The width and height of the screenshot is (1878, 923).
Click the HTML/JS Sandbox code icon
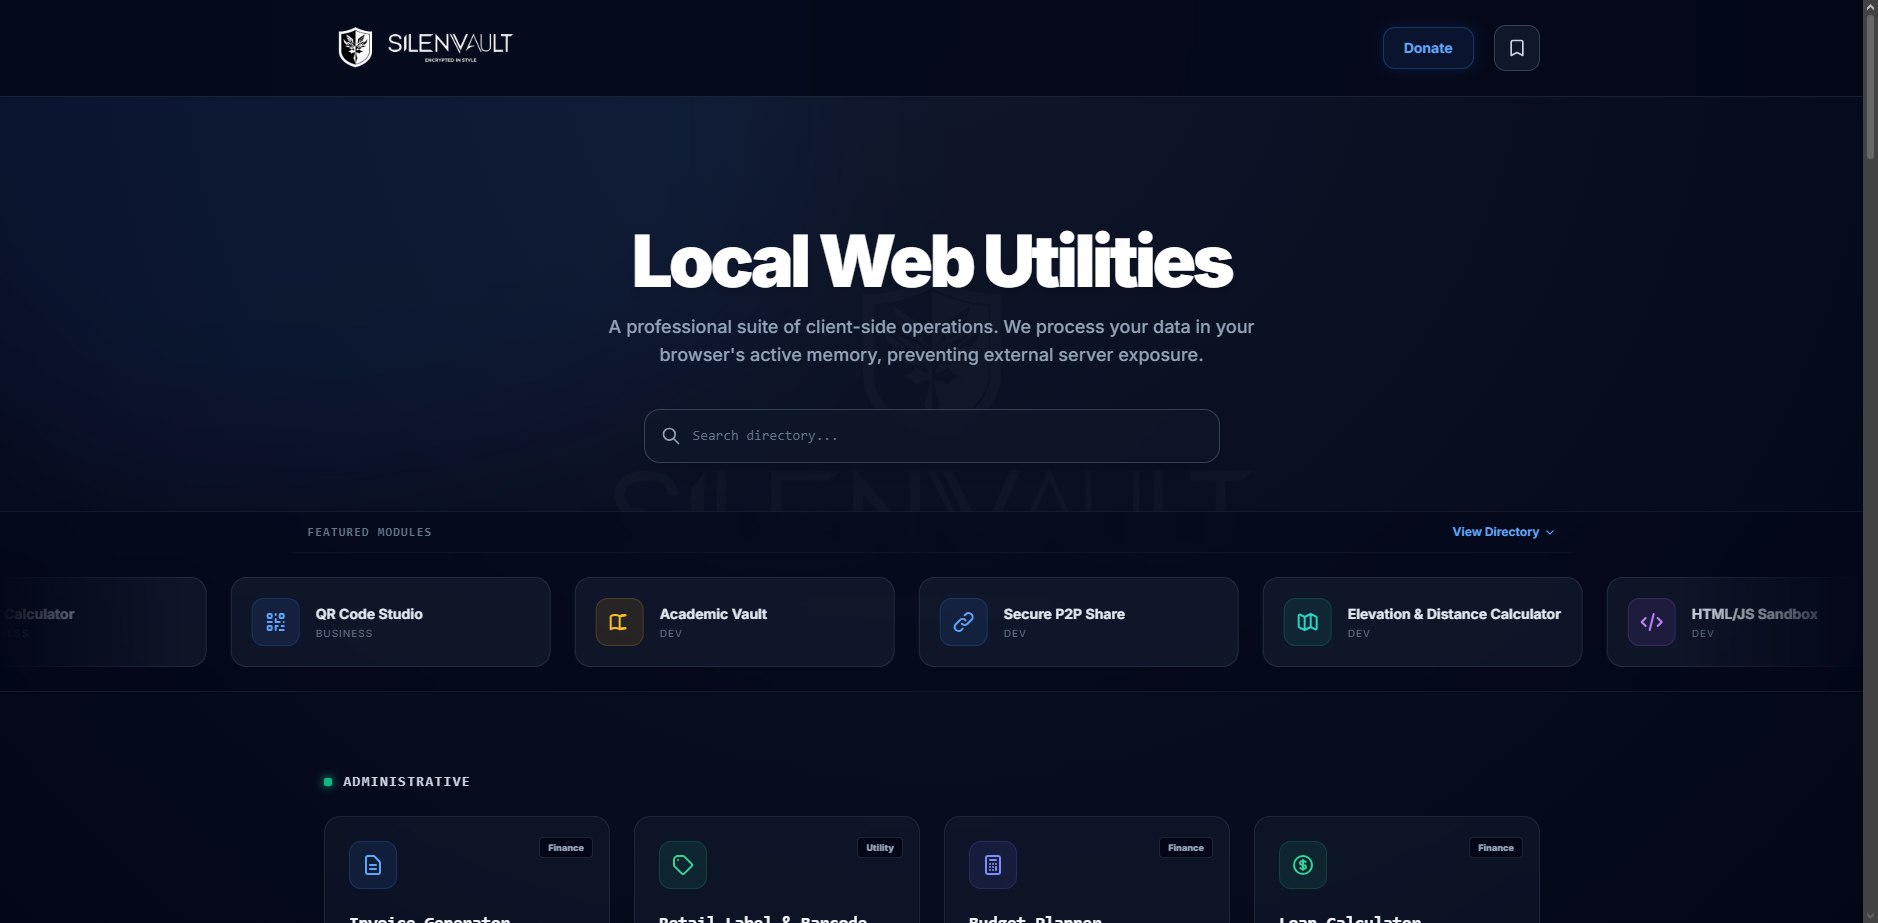[x=1651, y=622]
